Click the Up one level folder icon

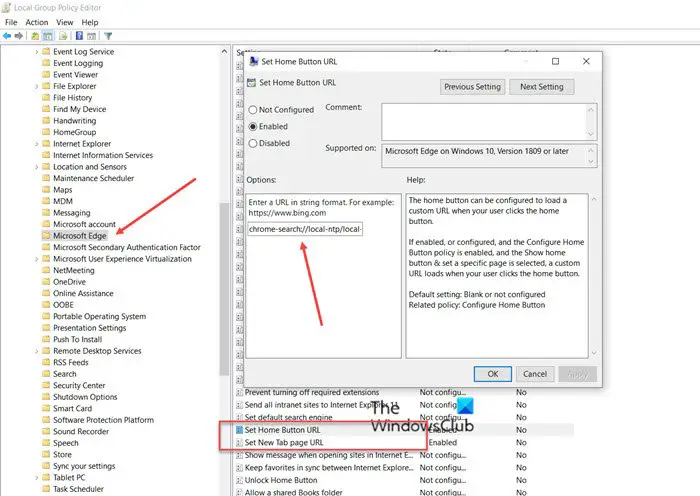[x=35, y=36]
